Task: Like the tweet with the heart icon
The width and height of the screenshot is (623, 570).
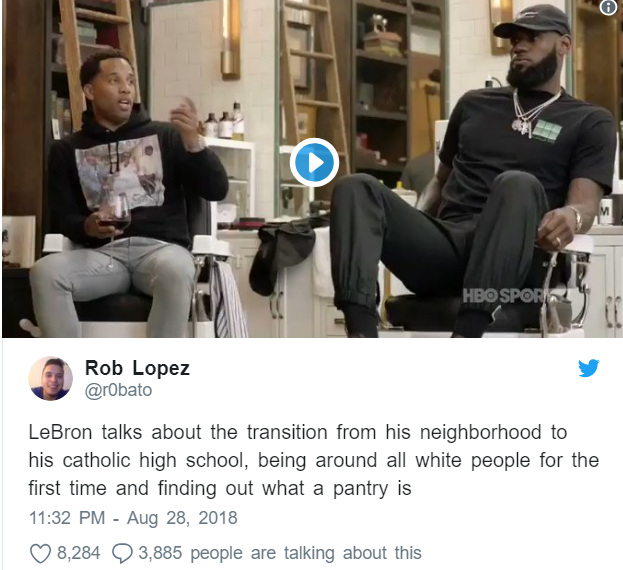Action: pos(41,553)
